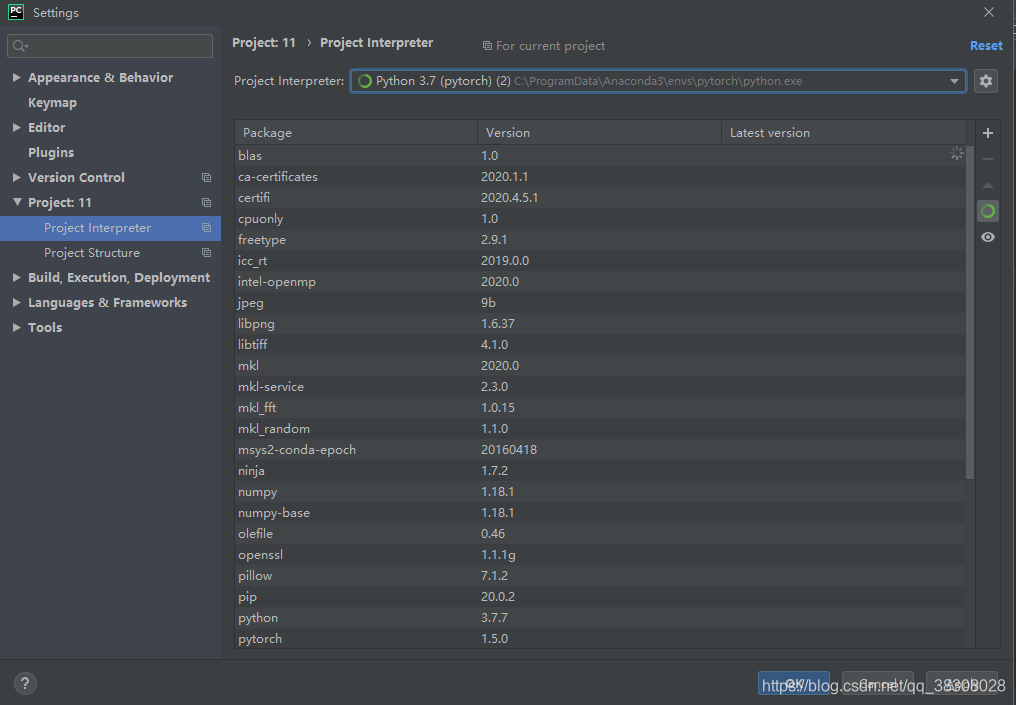Image resolution: width=1016 pixels, height=705 pixels.
Task: Select the jpeg package row
Action: click(x=600, y=303)
